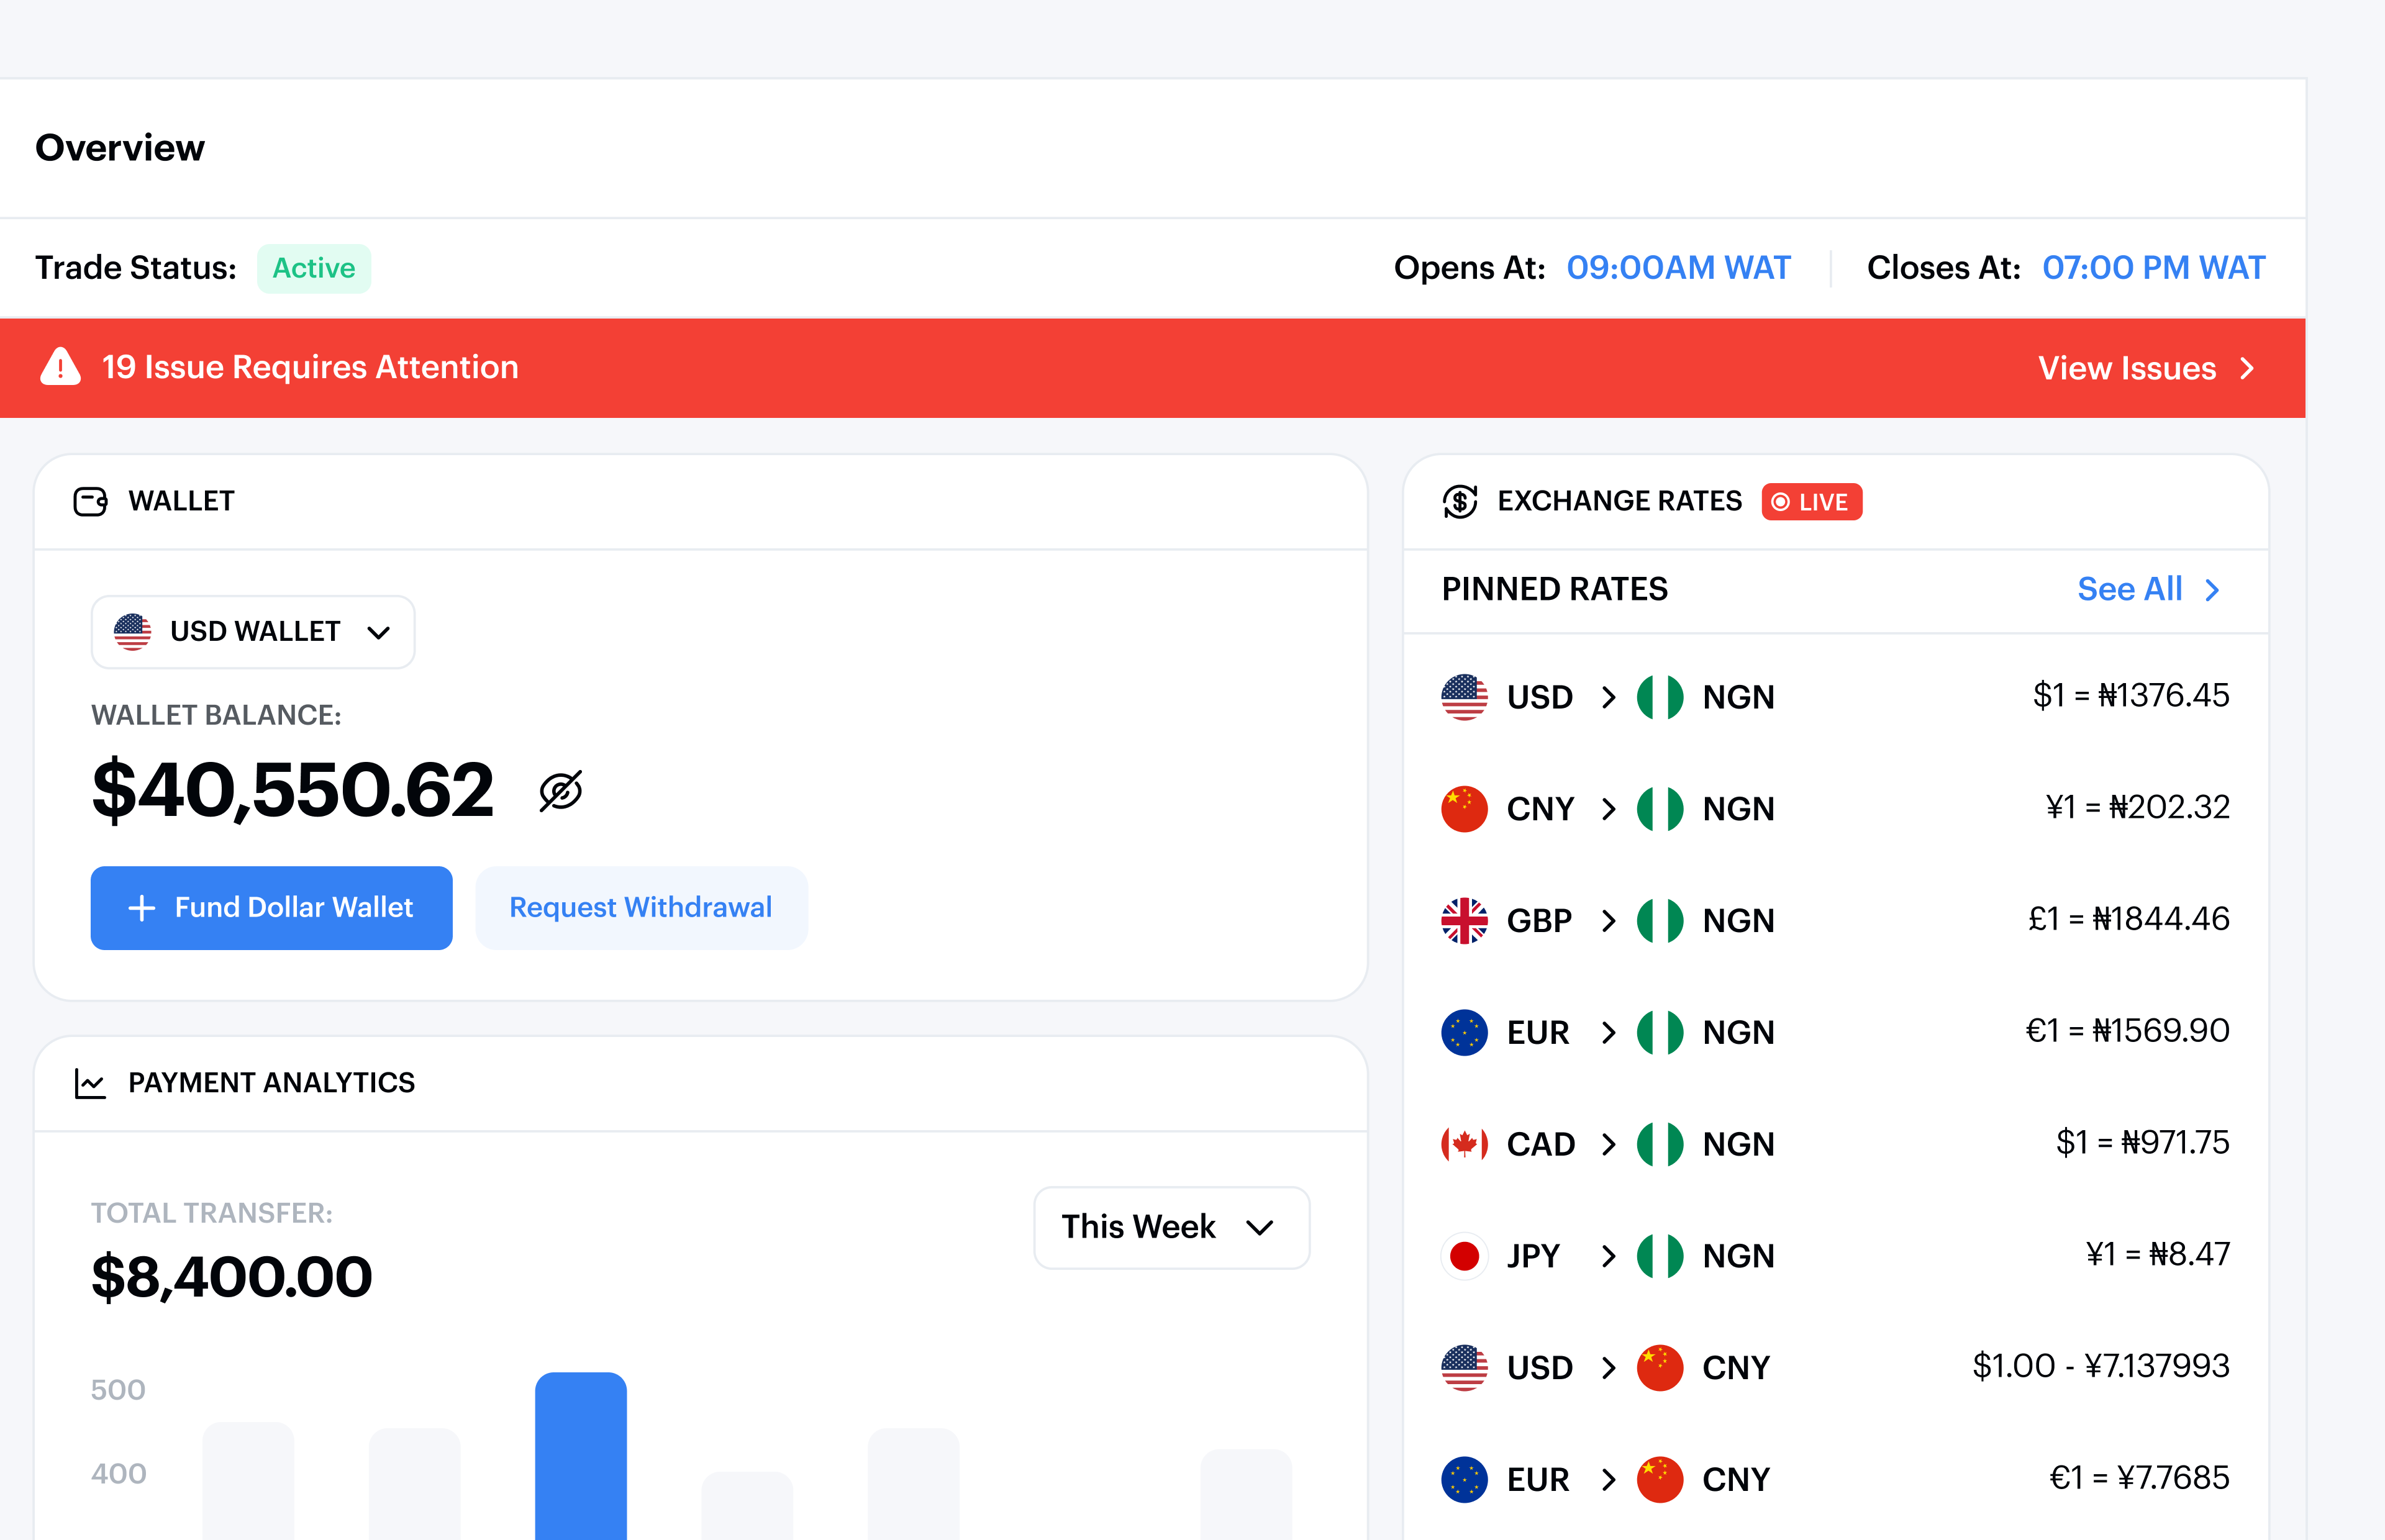Image resolution: width=2385 pixels, height=1540 pixels.
Task: Open the This Week period dropdown
Action: 1171,1228
